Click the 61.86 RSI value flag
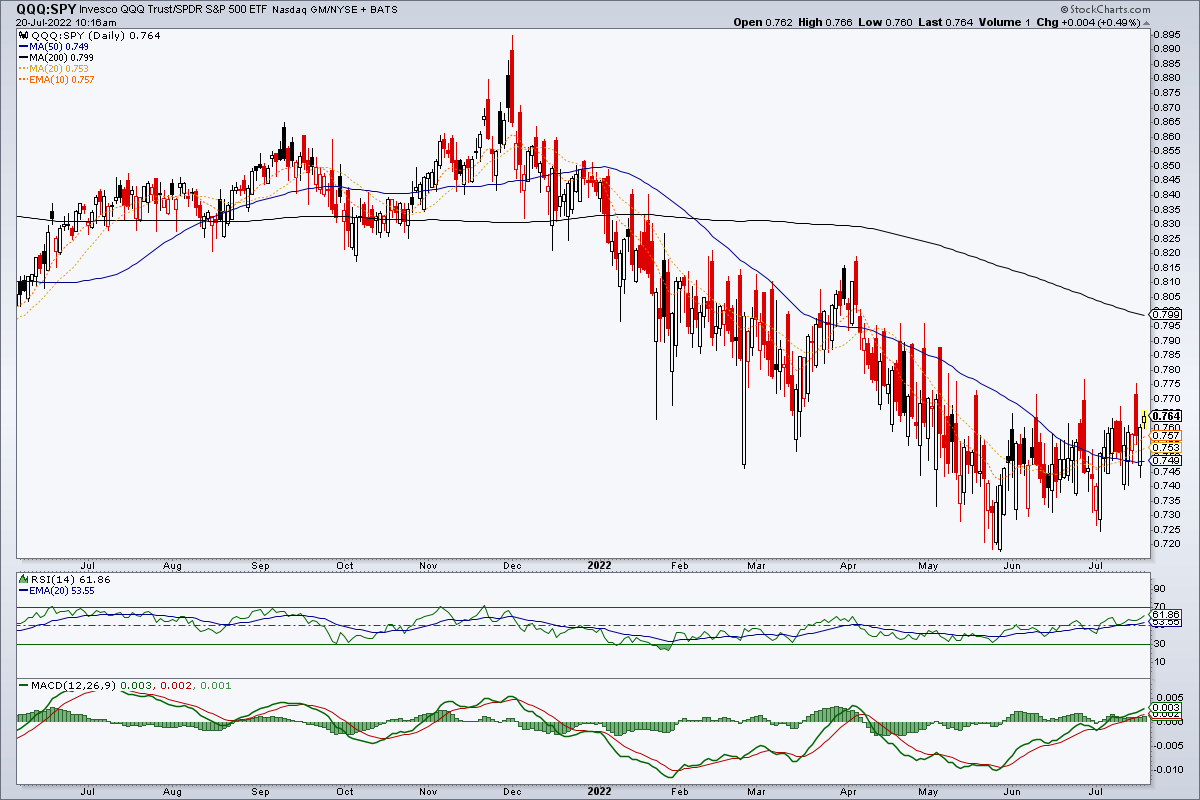The height and width of the screenshot is (800, 1200). point(1167,613)
